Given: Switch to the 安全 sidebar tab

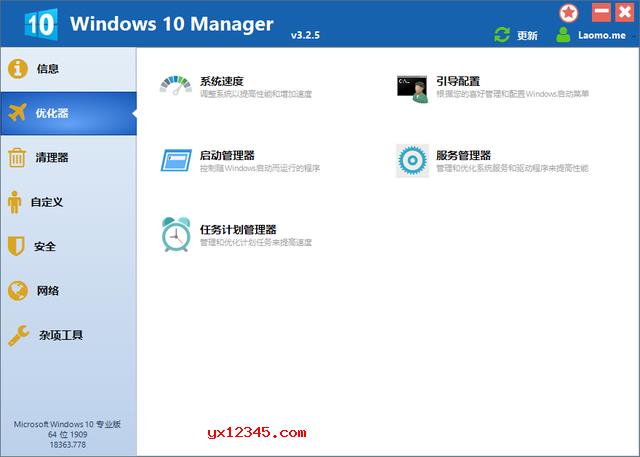Looking at the screenshot, I should pos(69,246).
